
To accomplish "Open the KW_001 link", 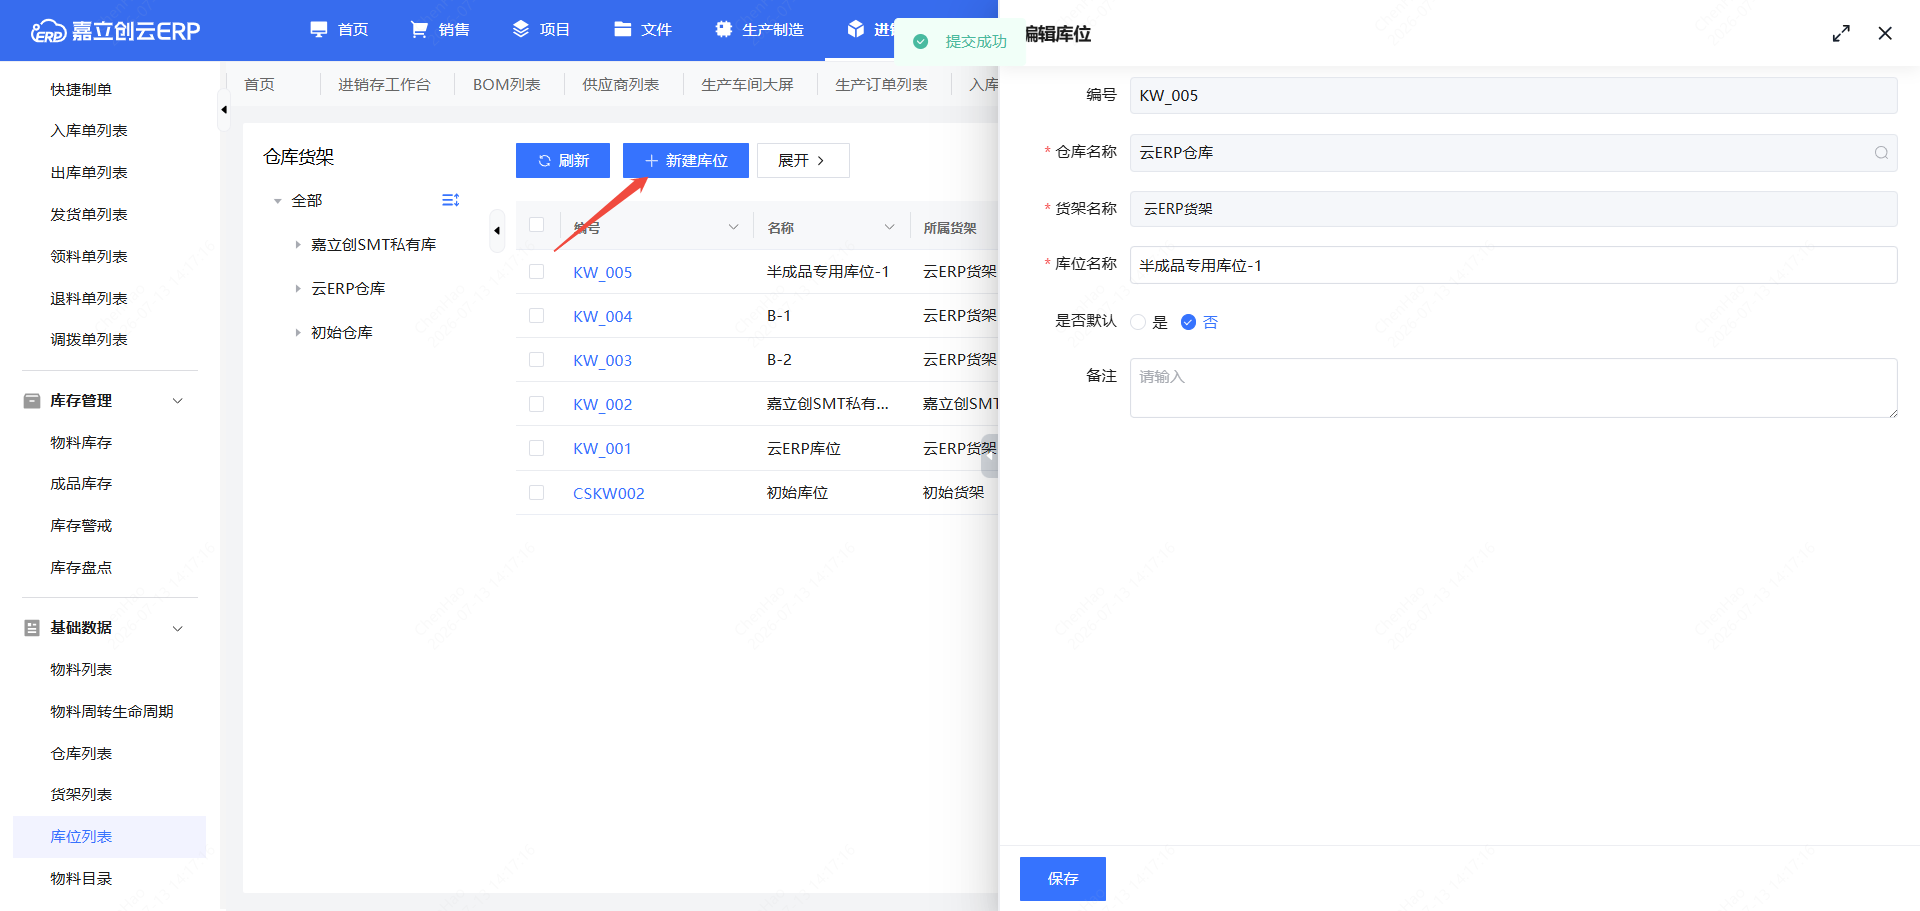I will (x=602, y=449).
